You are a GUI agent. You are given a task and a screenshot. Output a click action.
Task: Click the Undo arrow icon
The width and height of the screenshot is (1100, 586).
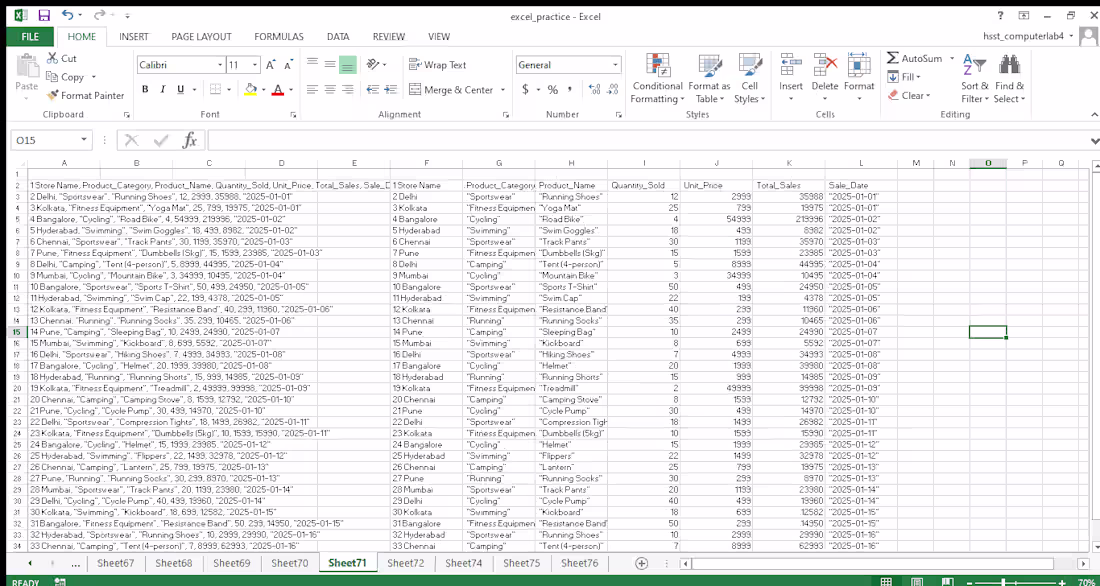67,14
